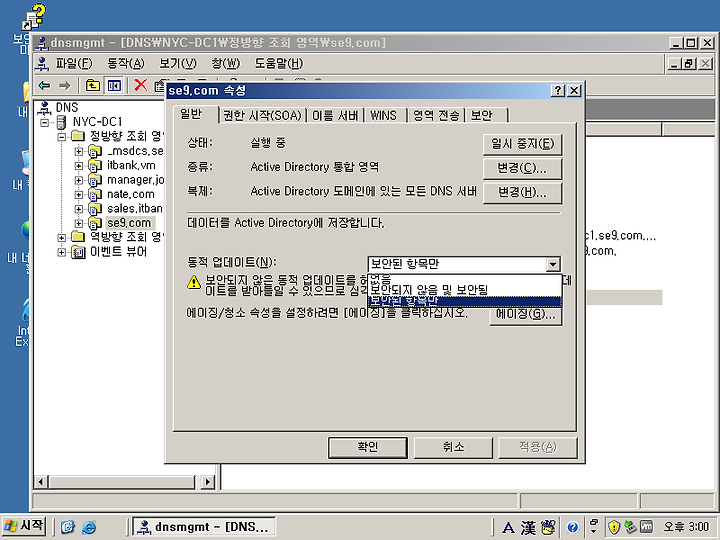Click the Up one level folder icon
720x540 pixels.
pos(93,85)
